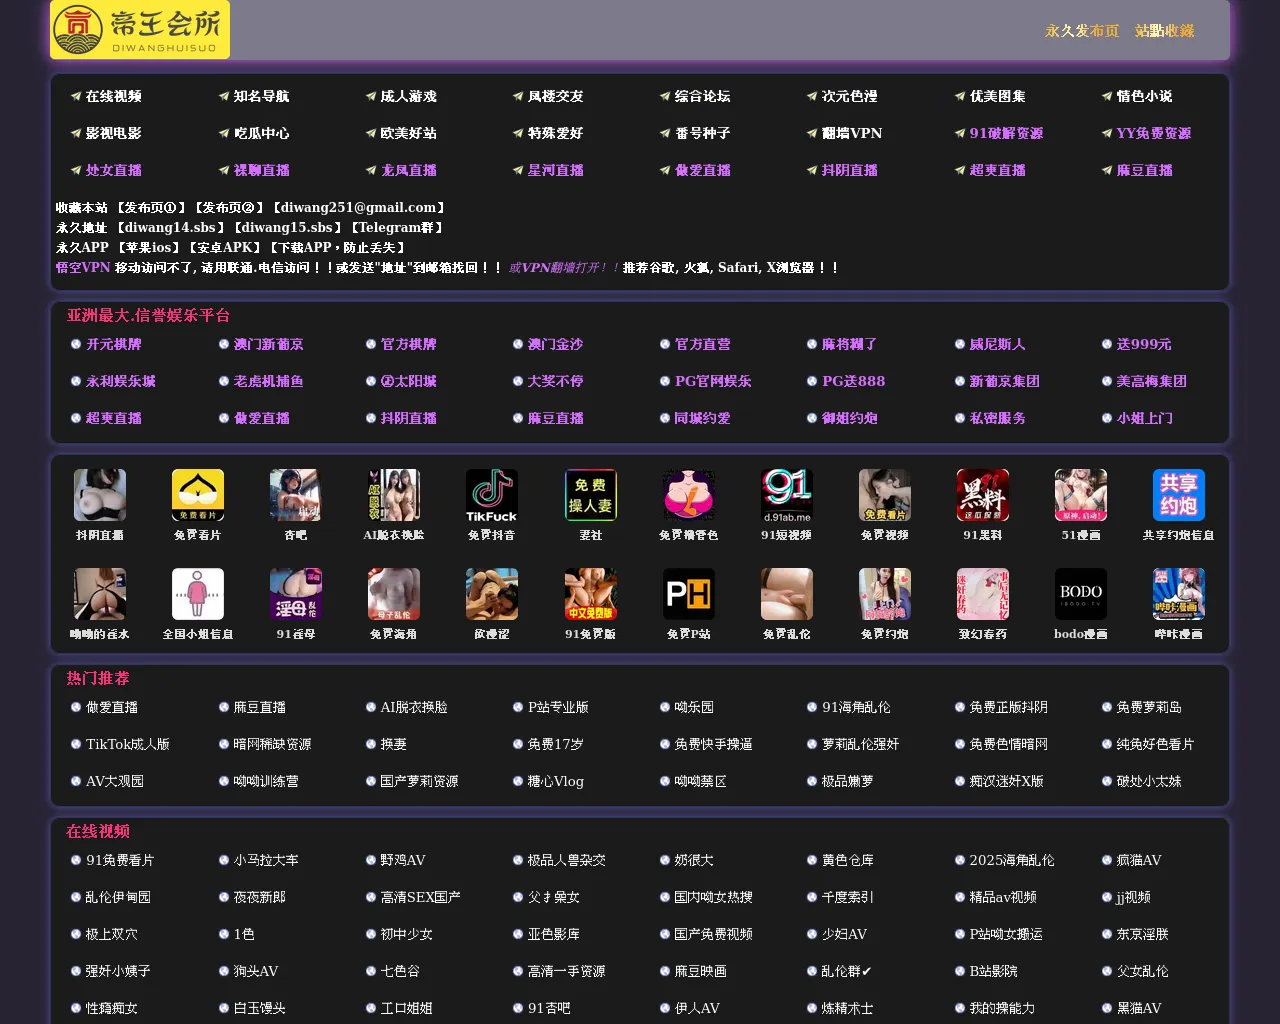Click the PH 免费P站 icon
This screenshot has width=1280, height=1024.
688,595
